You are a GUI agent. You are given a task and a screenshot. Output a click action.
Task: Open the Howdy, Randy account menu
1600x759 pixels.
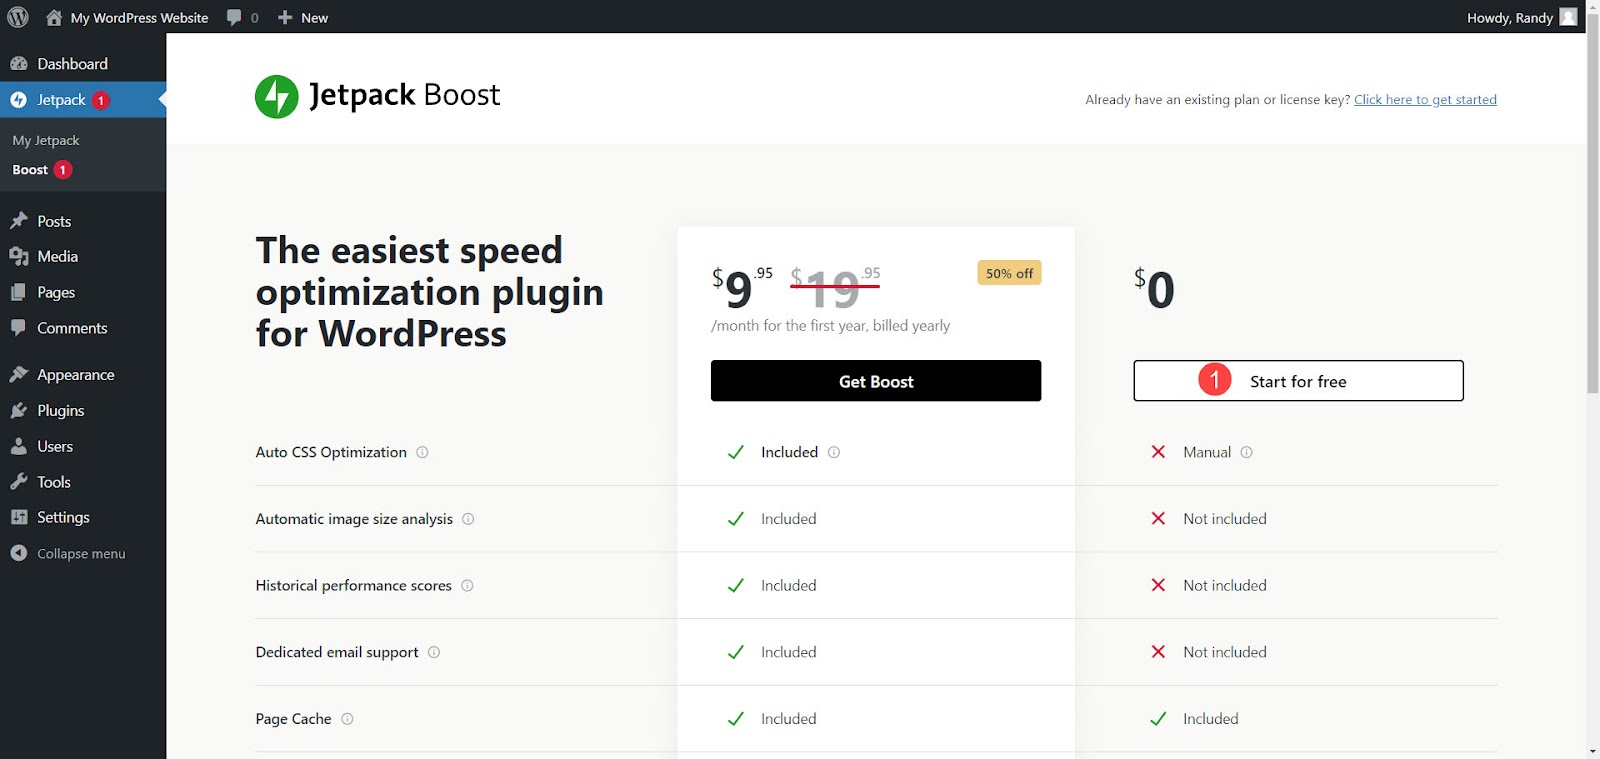[x=1521, y=17]
